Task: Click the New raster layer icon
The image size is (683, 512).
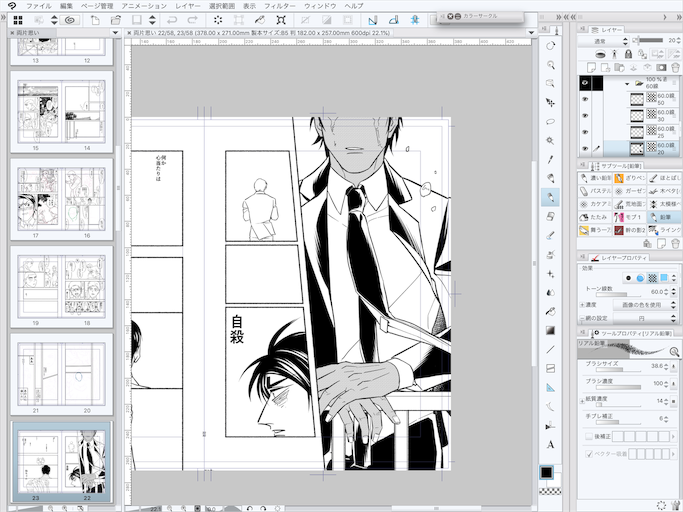Action: coord(591,68)
